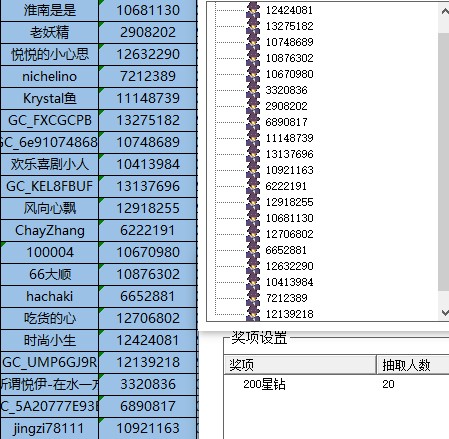Select the spreadsheet cell Krystal鱼

(50, 98)
